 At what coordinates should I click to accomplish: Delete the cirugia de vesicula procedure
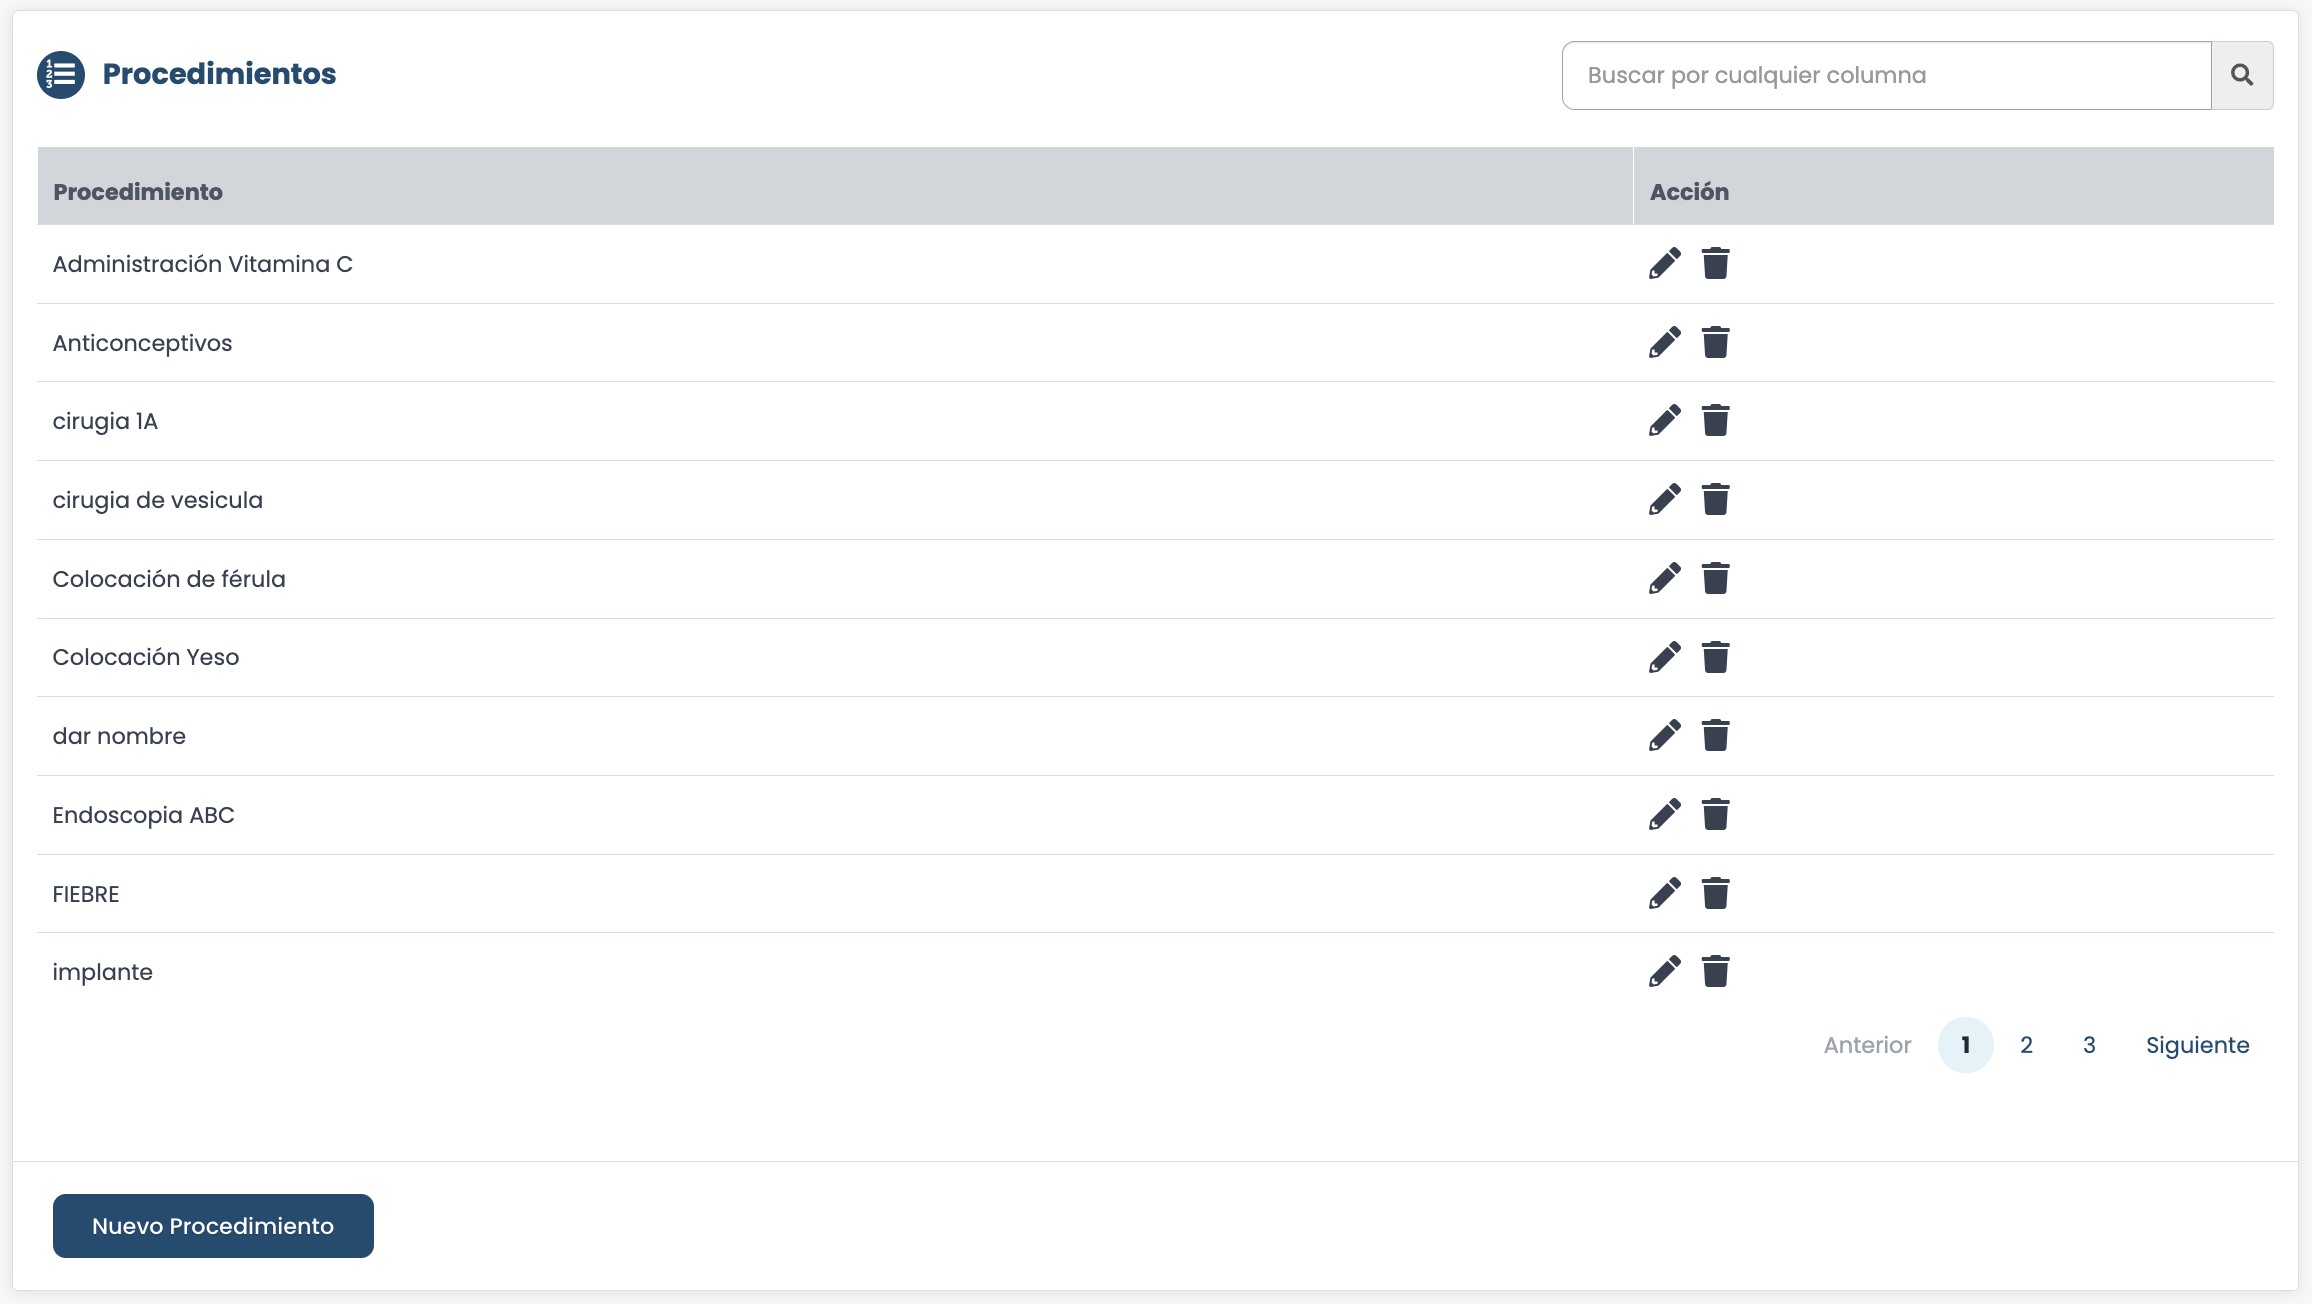(x=1716, y=500)
